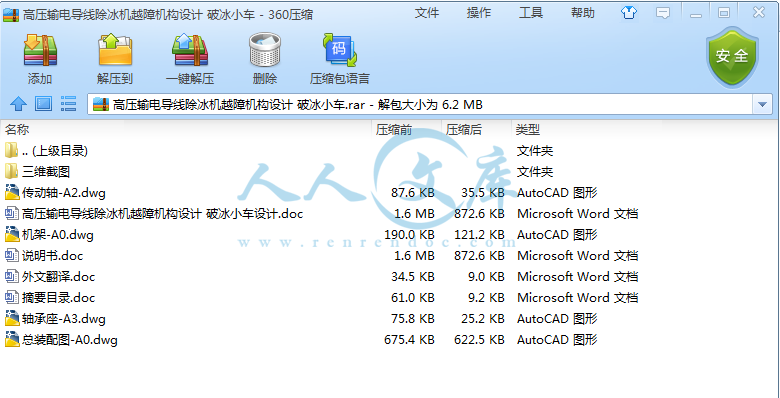Select the 外文翻译.doc file icon

(x=11, y=277)
